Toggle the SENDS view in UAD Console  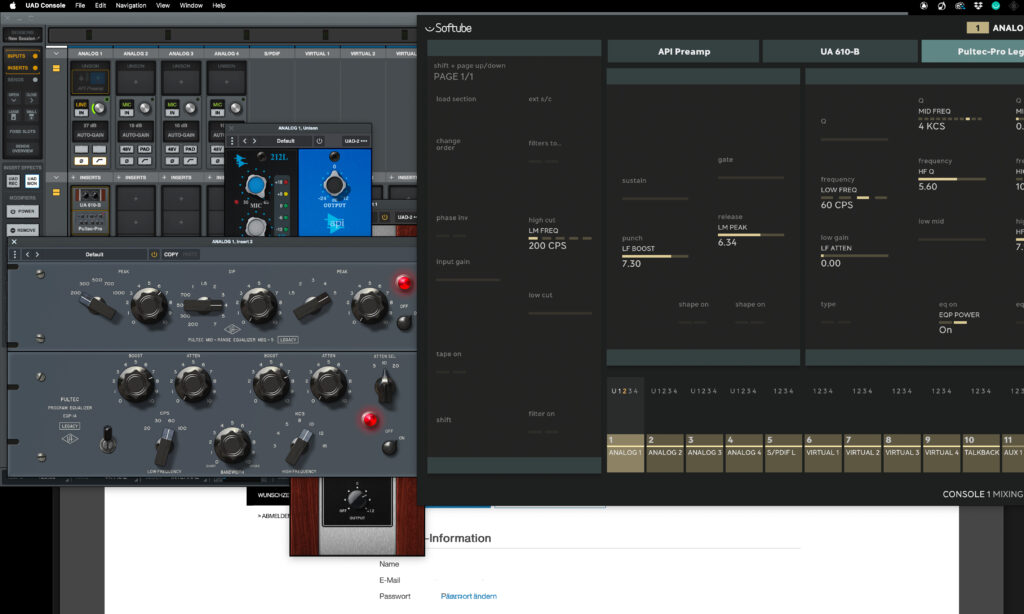22,80
